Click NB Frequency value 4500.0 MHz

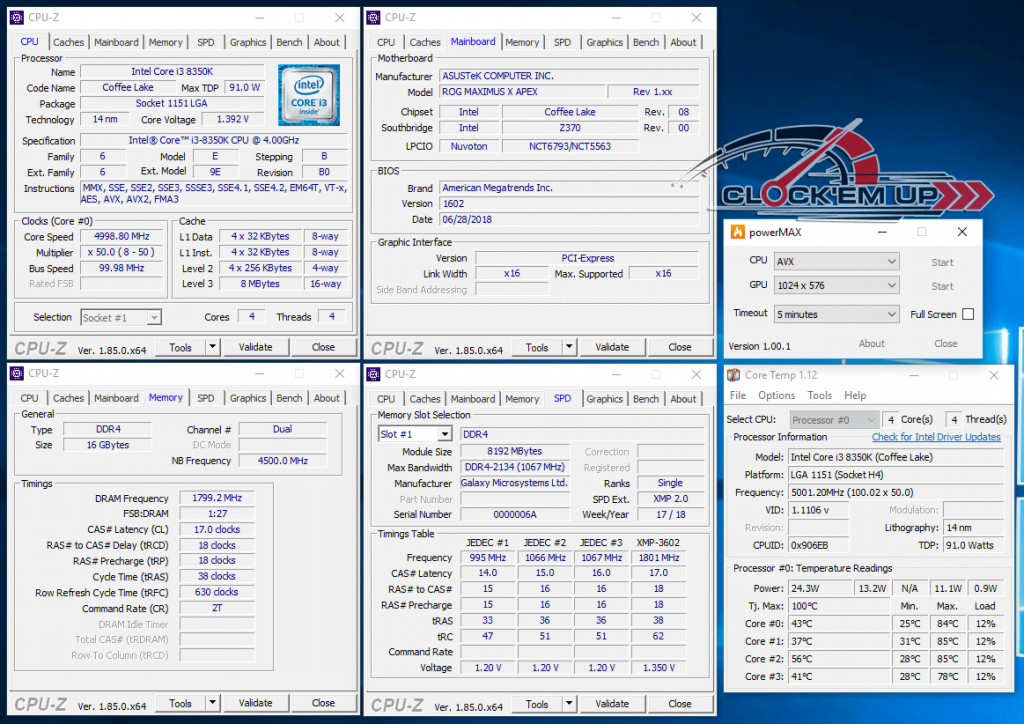(x=282, y=461)
